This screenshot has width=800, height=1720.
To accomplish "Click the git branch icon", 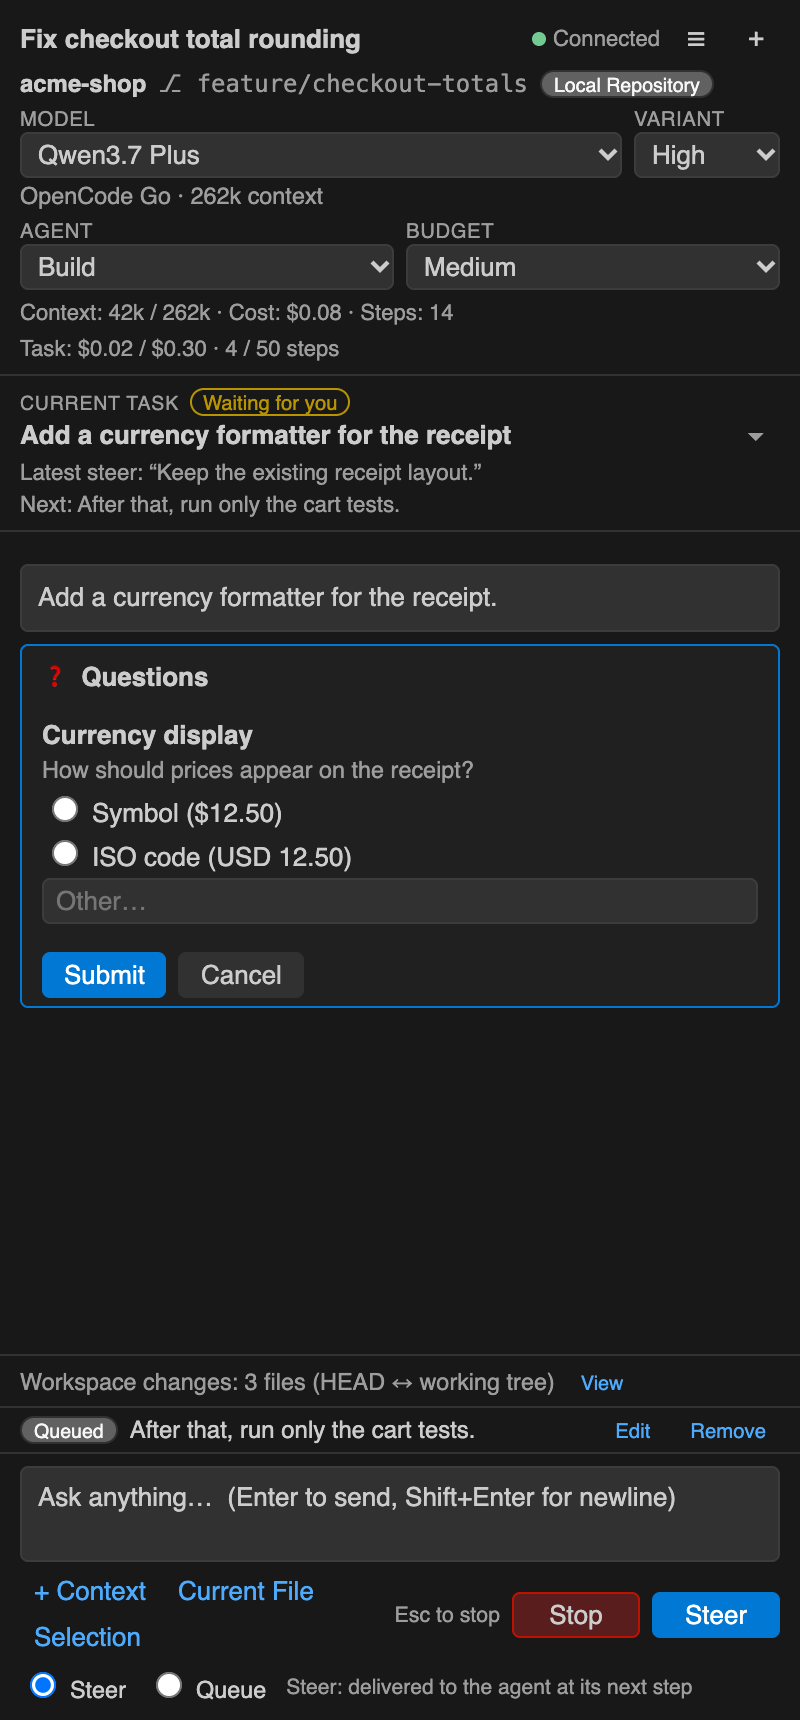I will click(x=171, y=84).
